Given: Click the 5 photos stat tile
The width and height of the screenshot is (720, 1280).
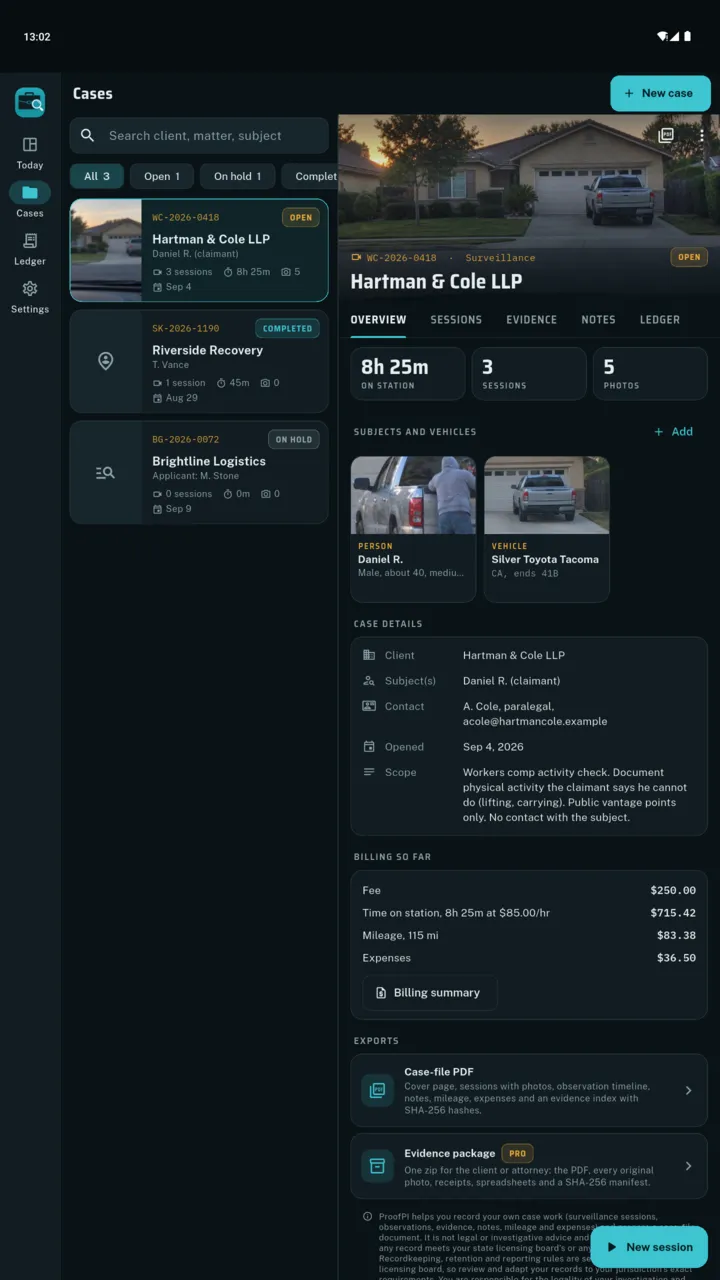Looking at the screenshot, I should point(650,373).
